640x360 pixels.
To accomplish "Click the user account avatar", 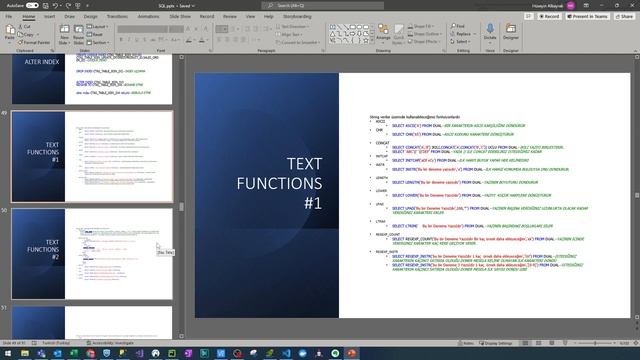I will (x=571, y=6).
